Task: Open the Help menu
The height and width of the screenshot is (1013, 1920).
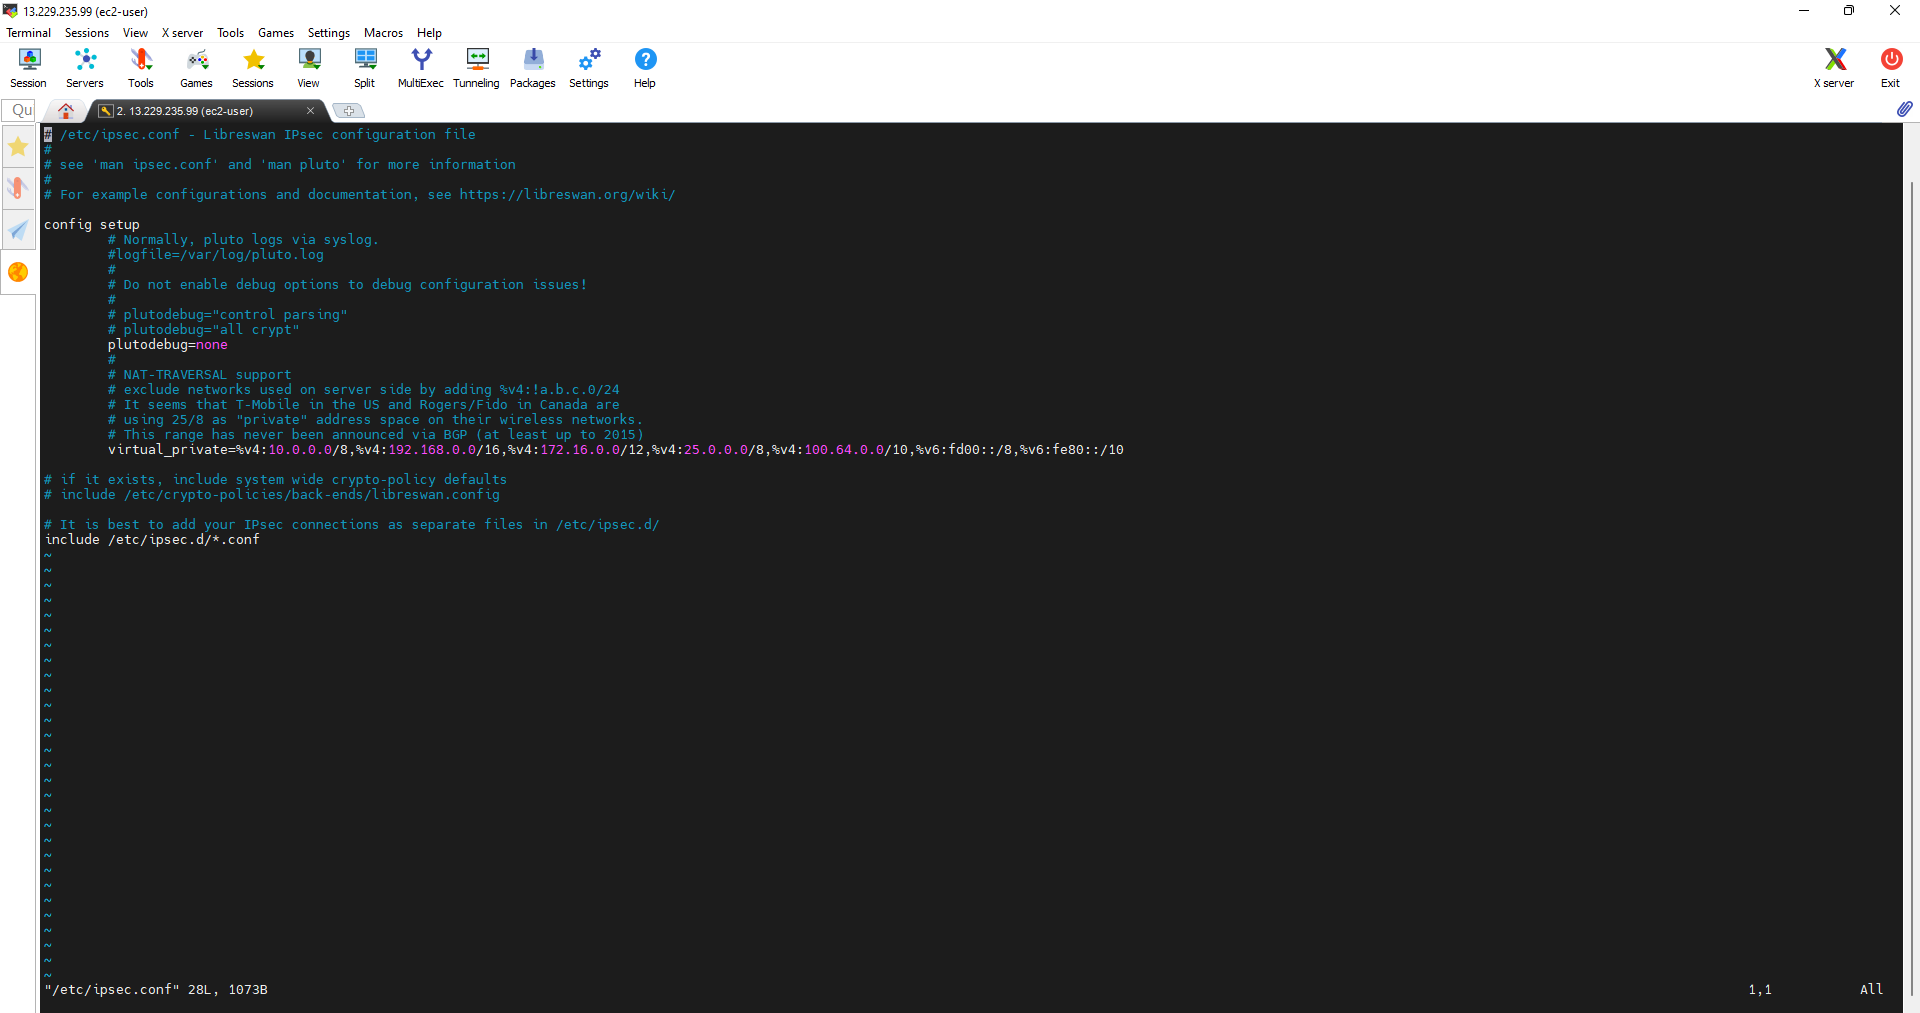Action: pyautogui.click(x=429, y=33)
